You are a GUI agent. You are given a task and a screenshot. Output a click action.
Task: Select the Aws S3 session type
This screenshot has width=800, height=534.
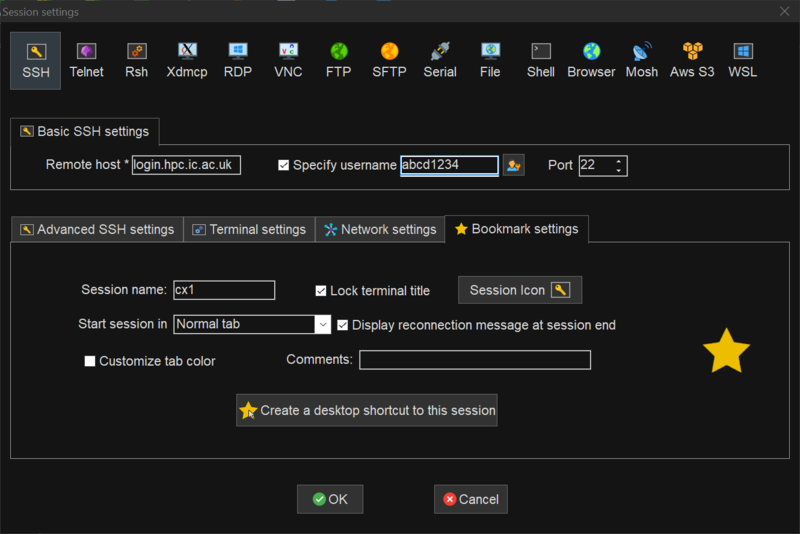(x=692, y=61)
